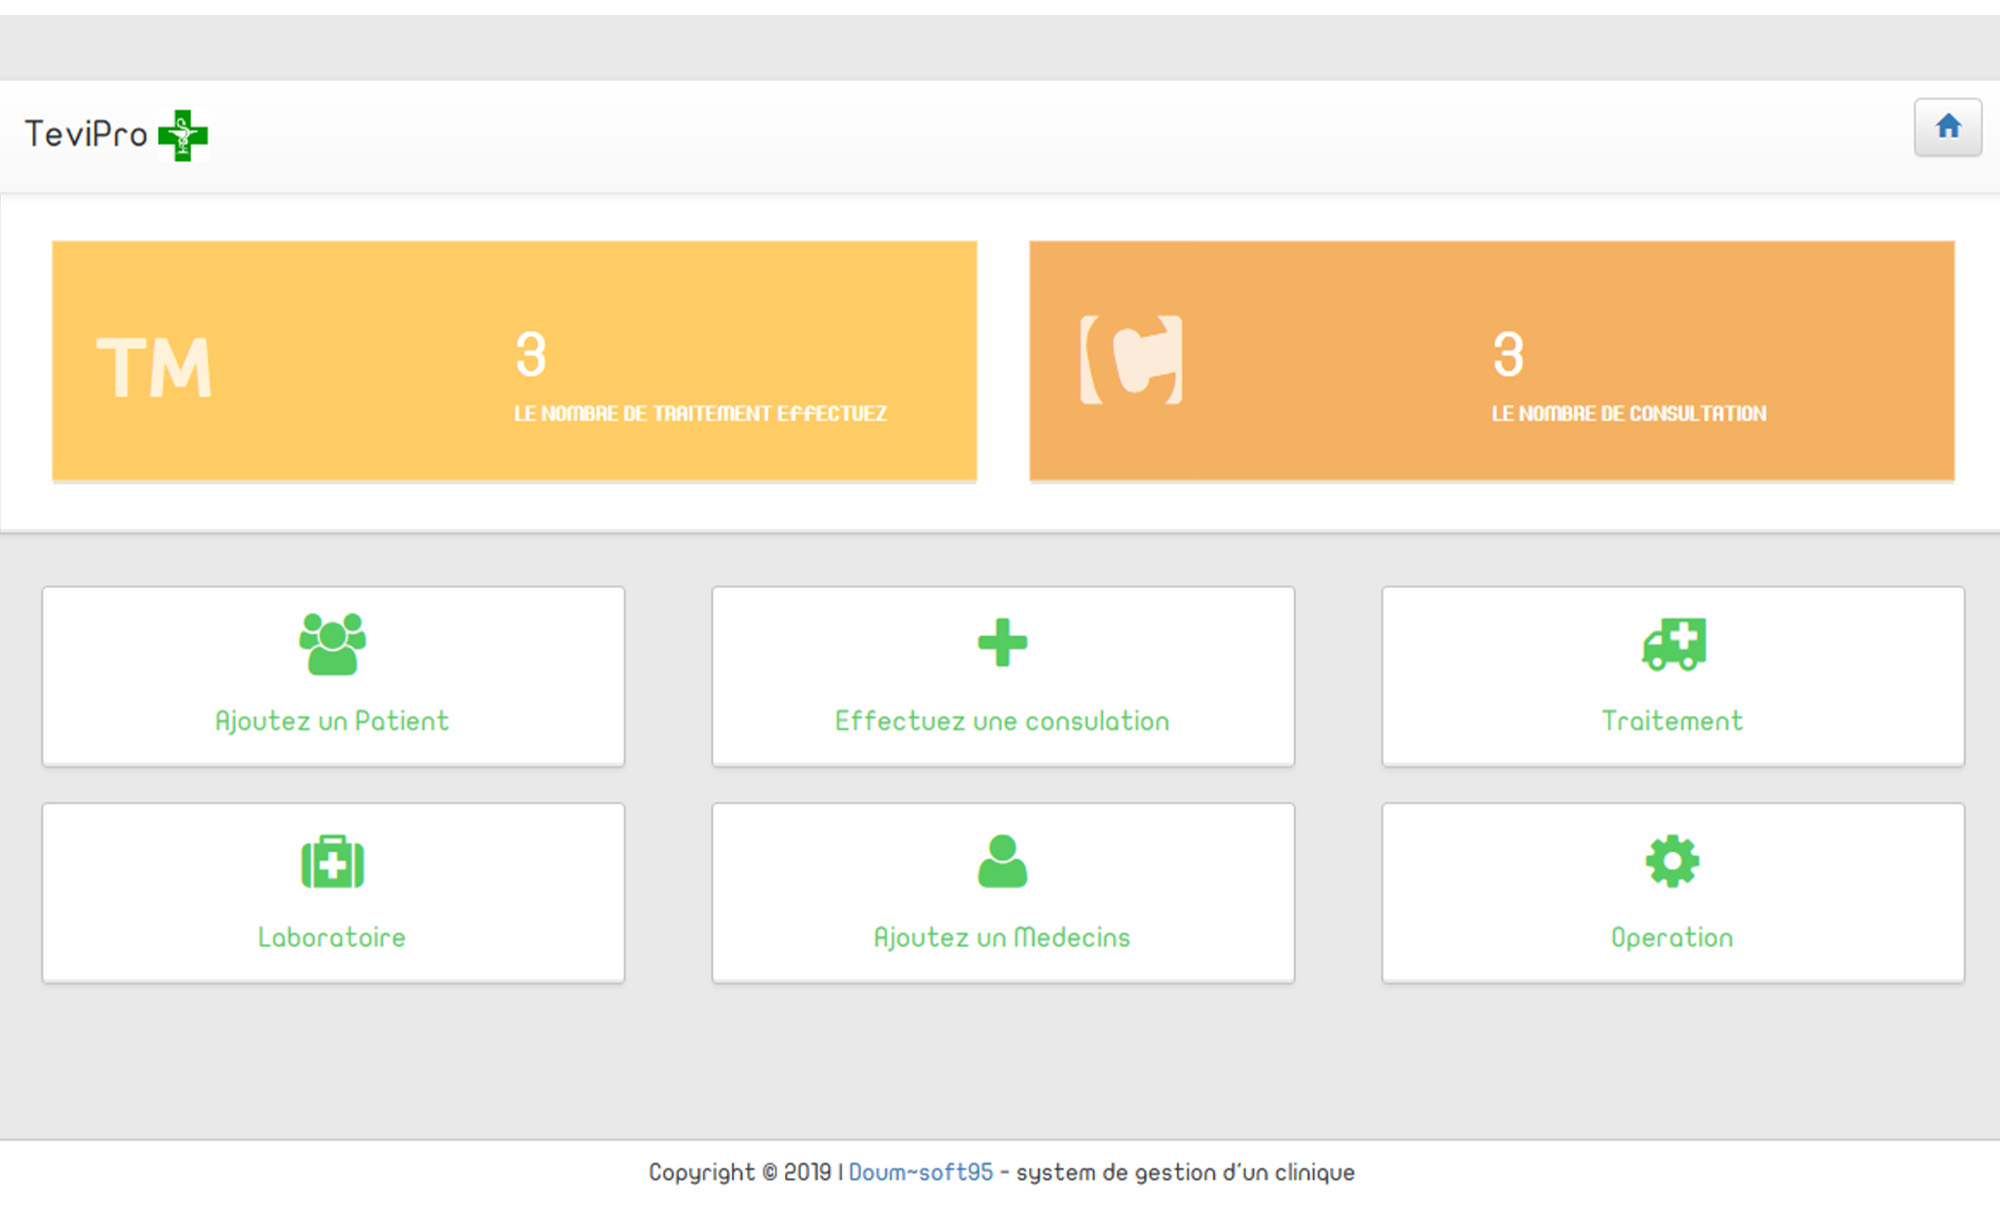Click the nombre de traitement effectuez card
This screenshot has width=2000, height=1224.
point(700,413)
